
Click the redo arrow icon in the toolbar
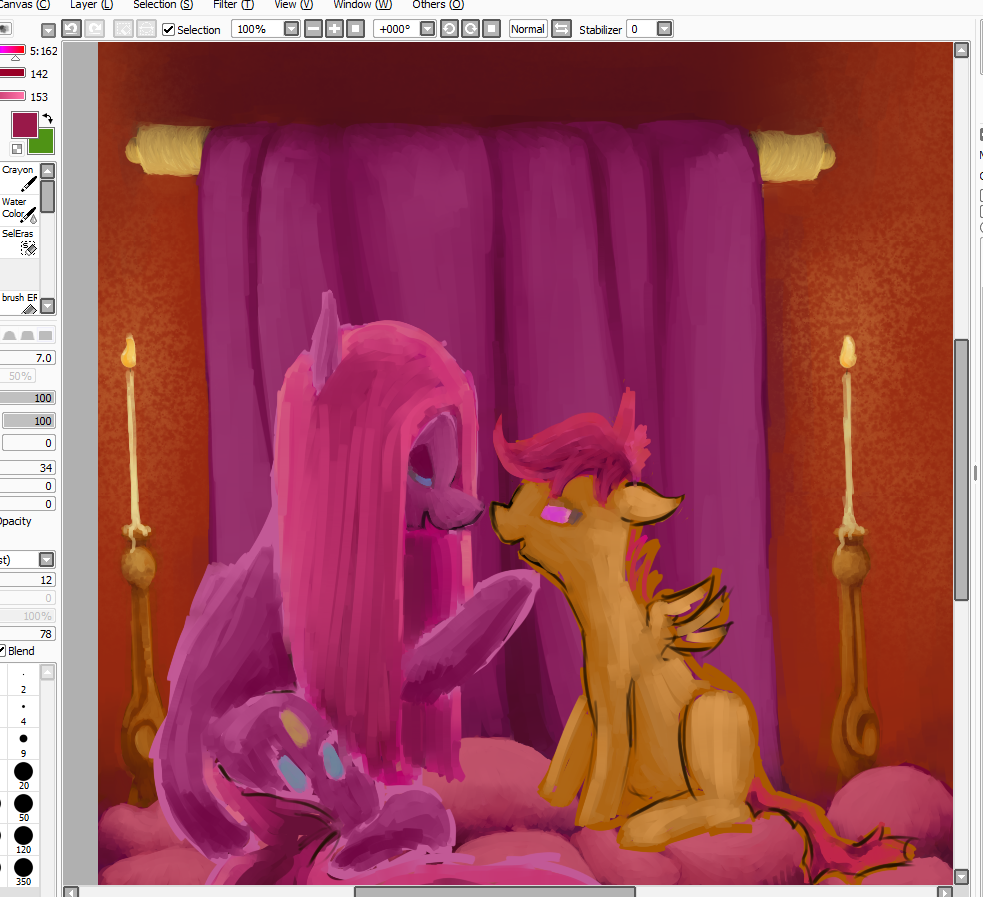point(95,29)
